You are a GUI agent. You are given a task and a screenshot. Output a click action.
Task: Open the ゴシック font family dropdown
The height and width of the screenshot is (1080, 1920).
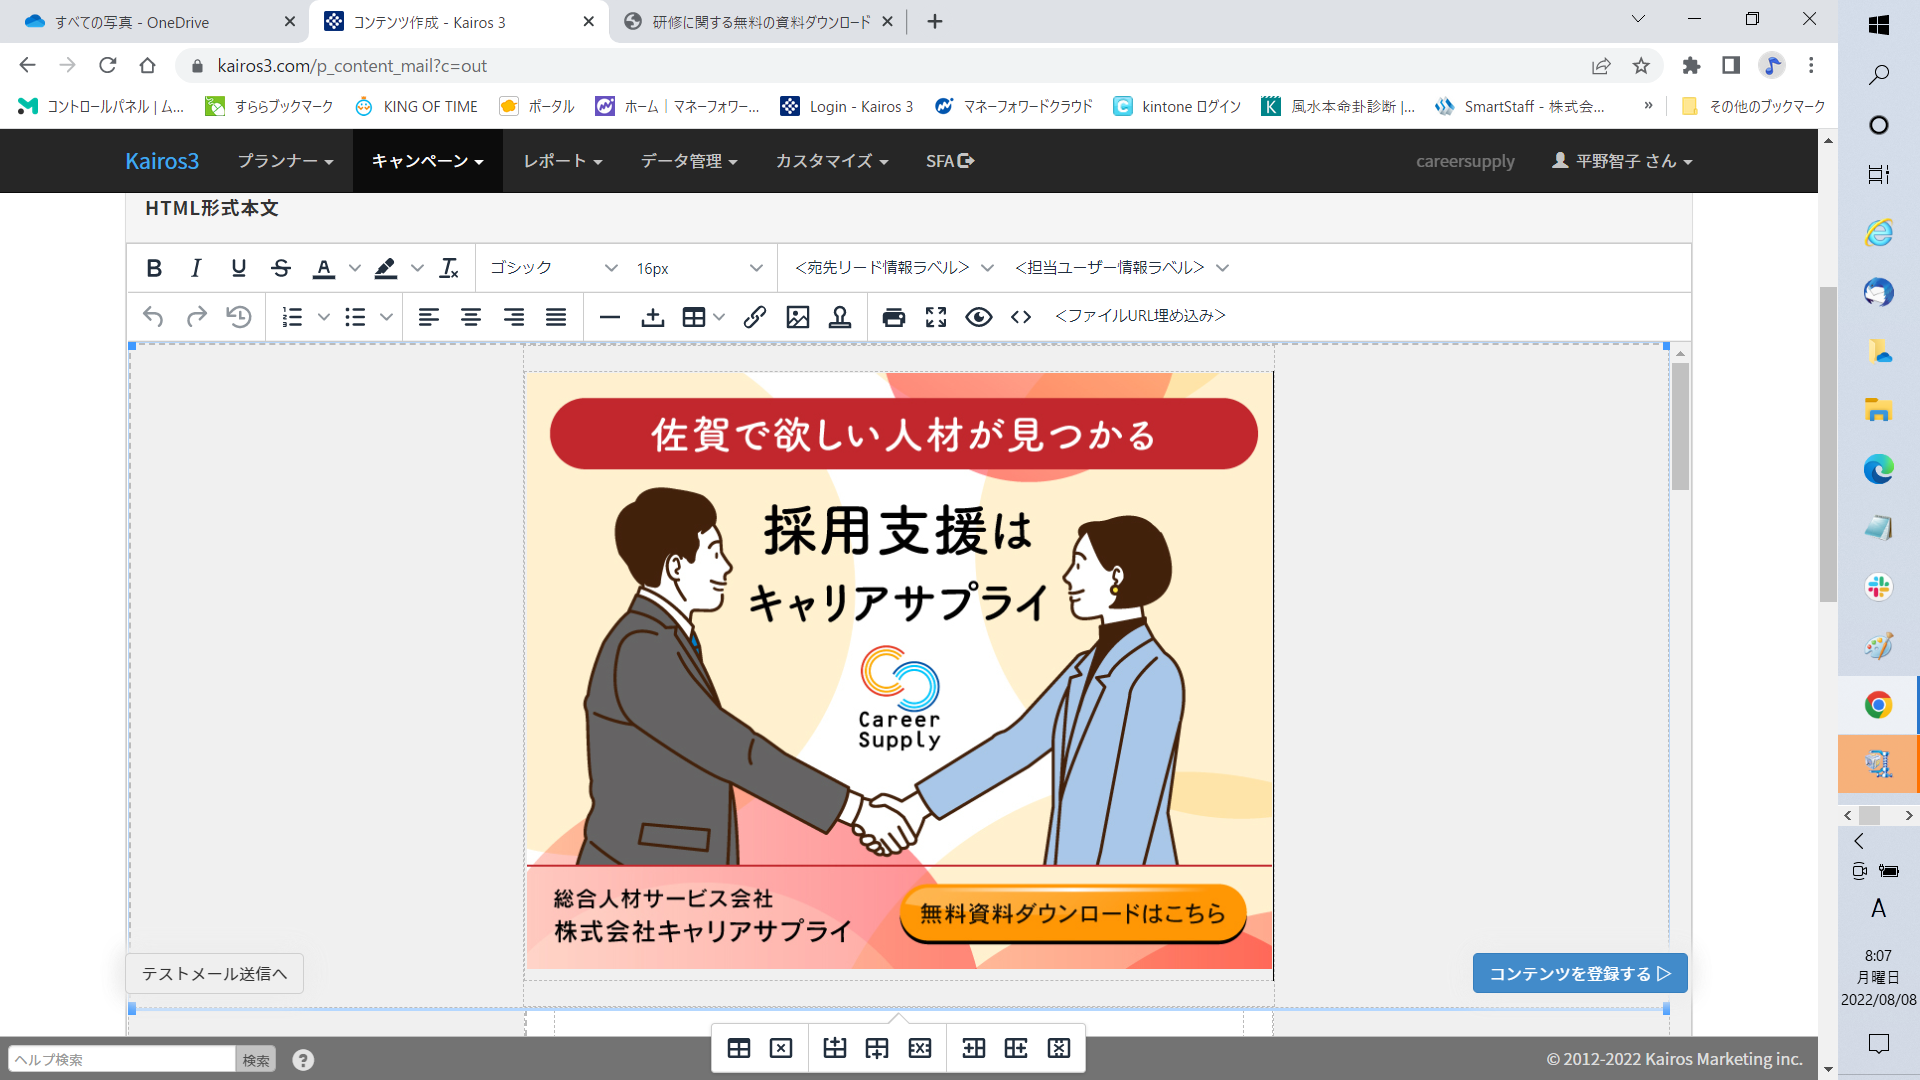(553, 268)
